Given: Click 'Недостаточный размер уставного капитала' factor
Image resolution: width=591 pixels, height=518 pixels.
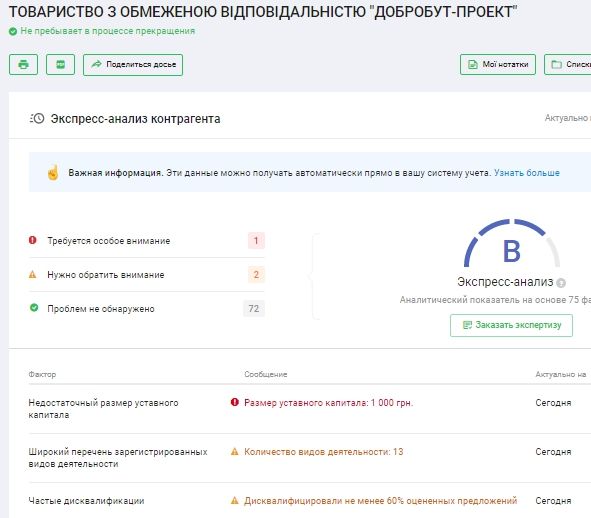Looking at the screenshot, I should point(103,409).
